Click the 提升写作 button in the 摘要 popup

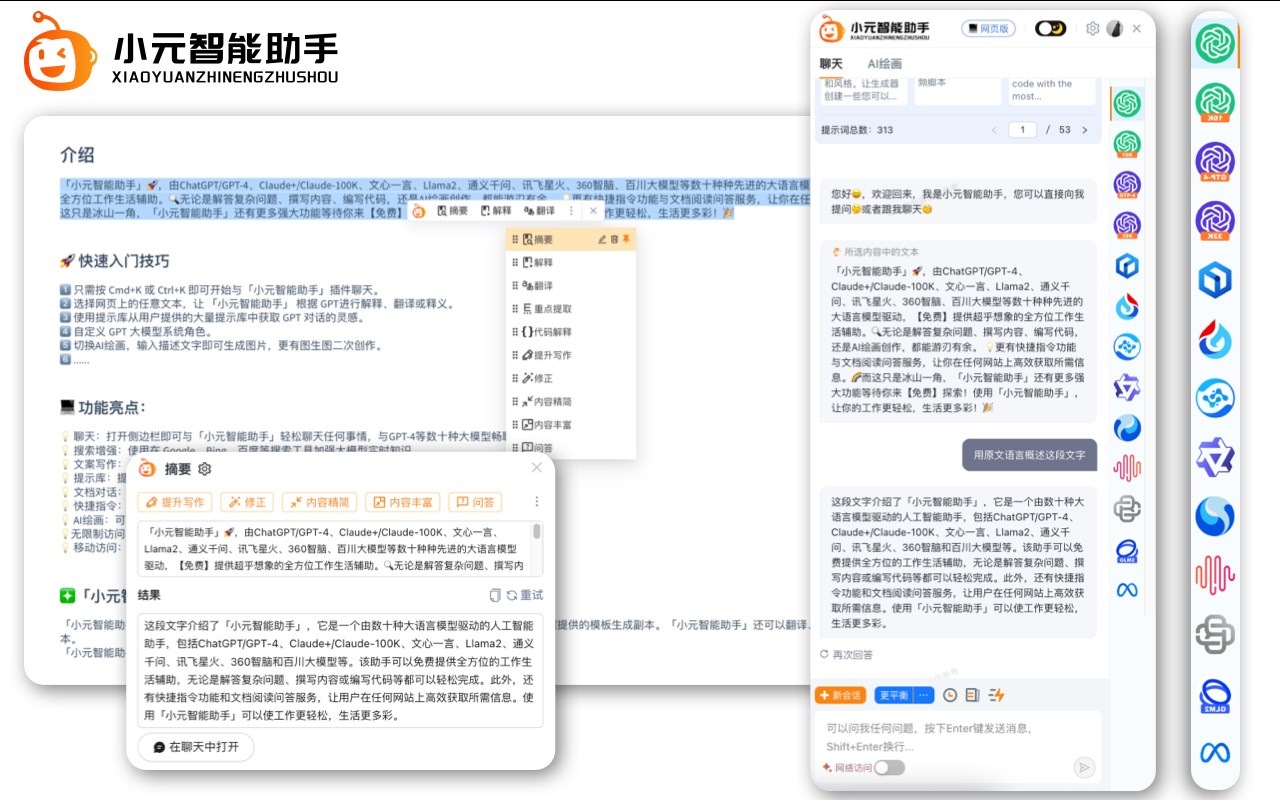(175, 502)
